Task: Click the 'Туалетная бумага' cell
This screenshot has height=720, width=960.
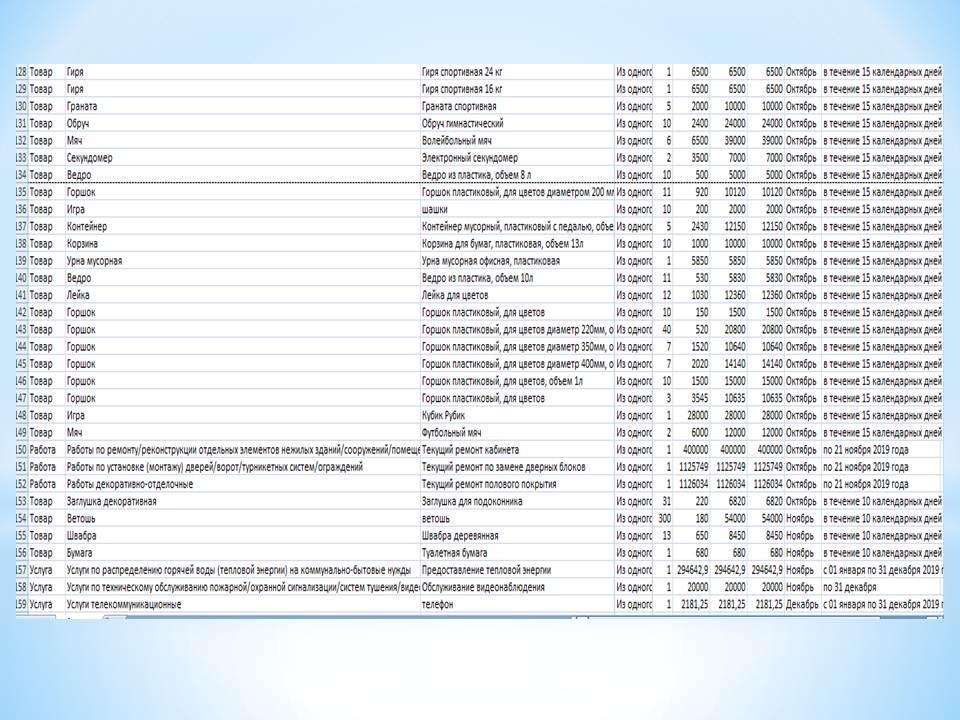Action: [517, 552]
